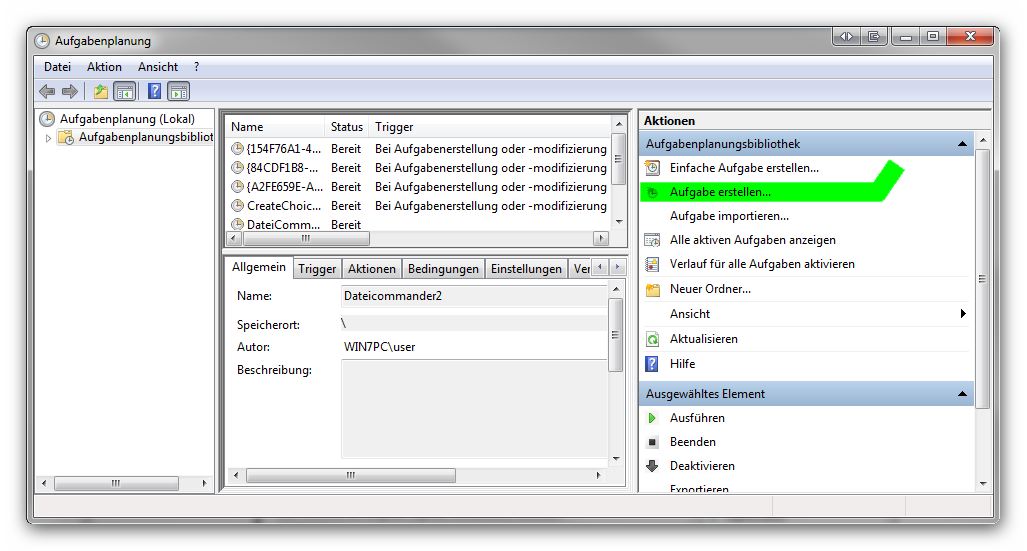
Task: Click the Neuer Ordner folder icon
Action: [x=652, y=289]
